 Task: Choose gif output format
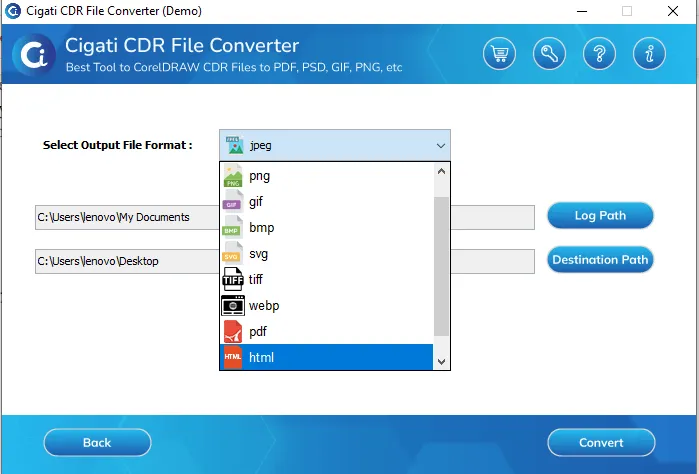click(326, 202)
